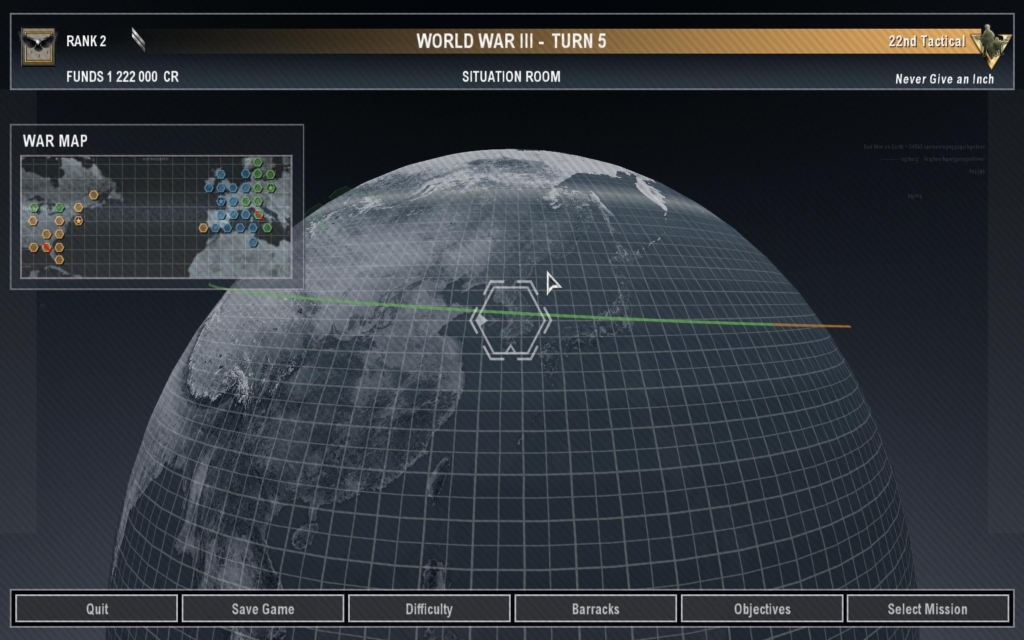The image size is (1024, 640).
Task: Quit the game
Action: (x=97, y=609)
